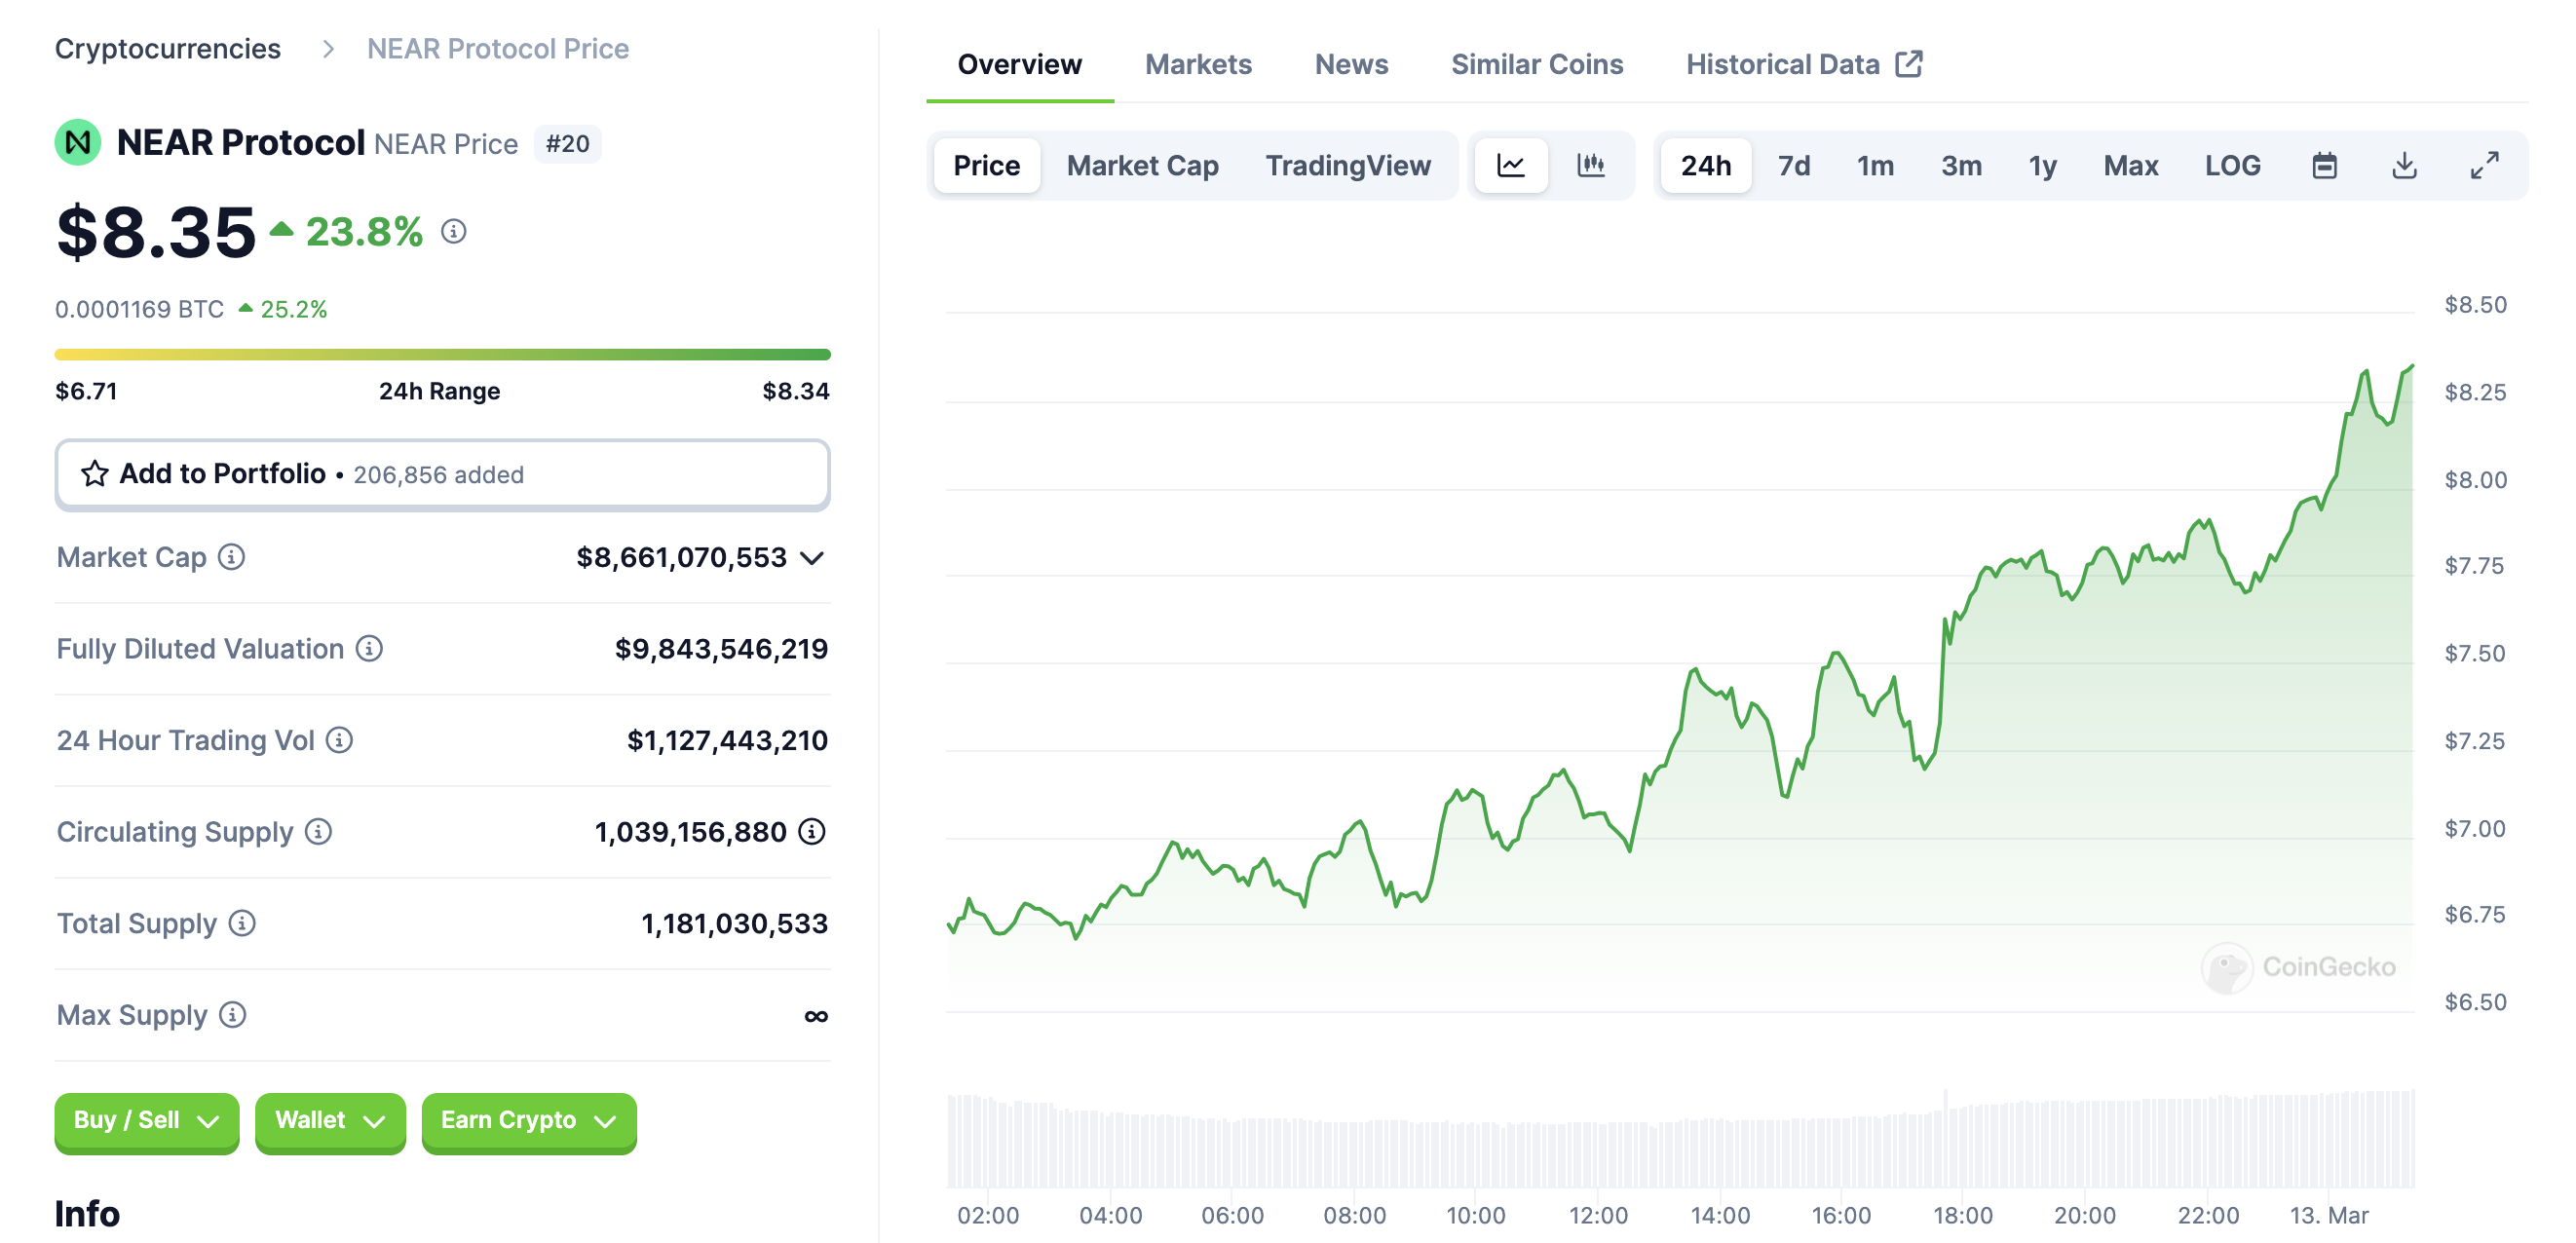Click the 24h Range price bar
The width and height of the screenshot is (2576, 1243).
click(x=442, y=354)
